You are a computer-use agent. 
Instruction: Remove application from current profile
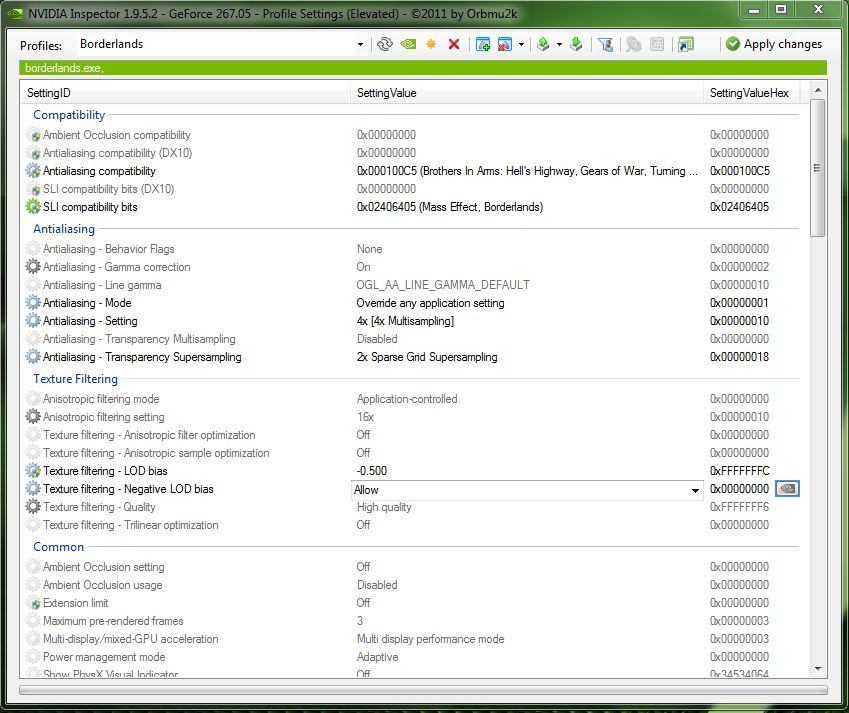tap(505, 44)
